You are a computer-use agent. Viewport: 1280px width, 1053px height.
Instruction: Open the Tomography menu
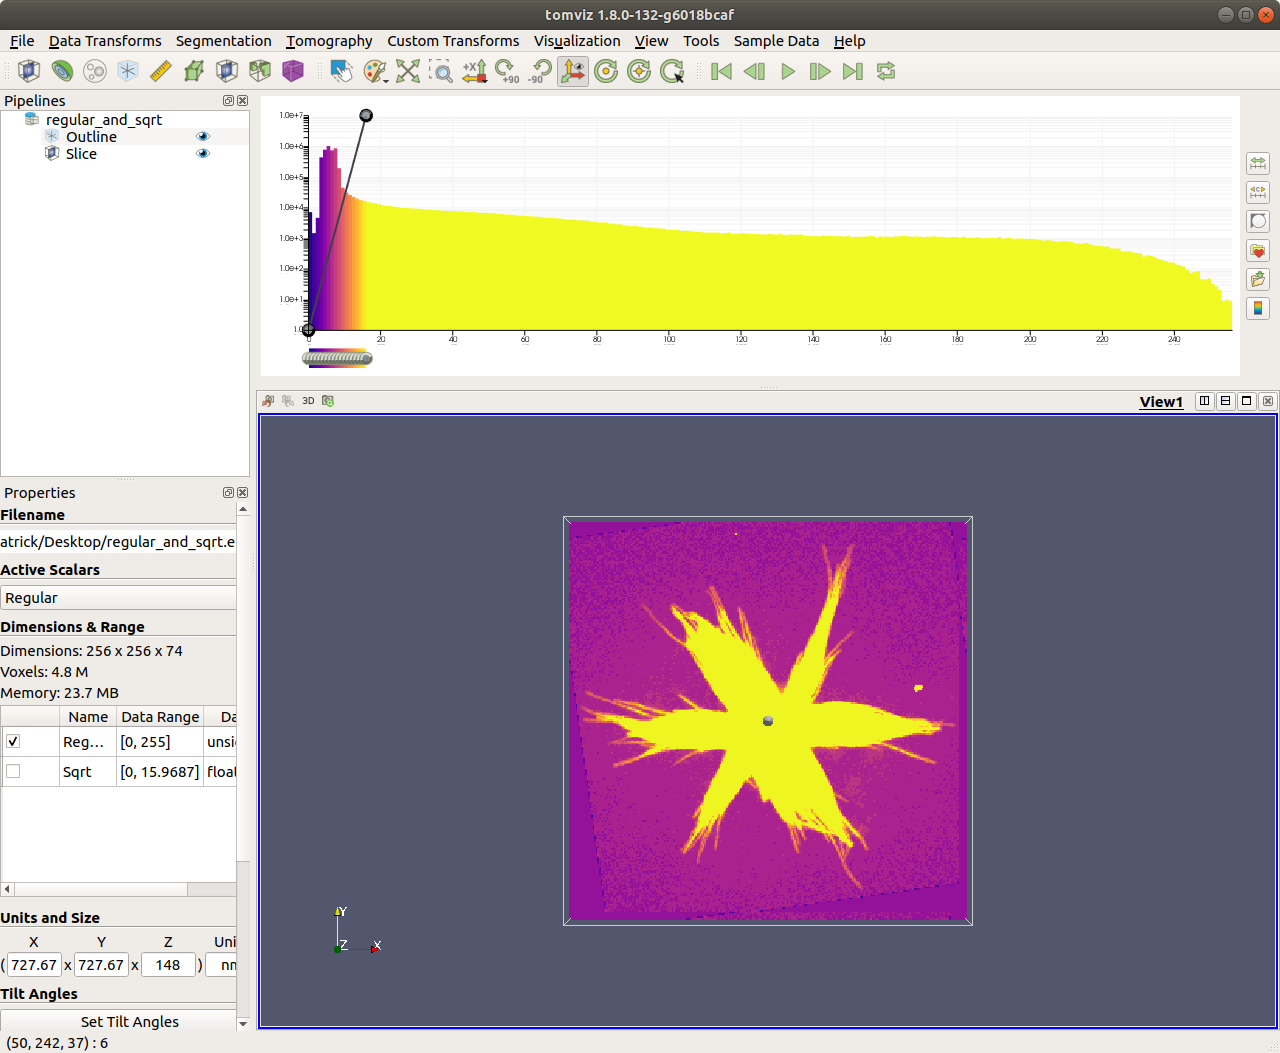(330, 41)
